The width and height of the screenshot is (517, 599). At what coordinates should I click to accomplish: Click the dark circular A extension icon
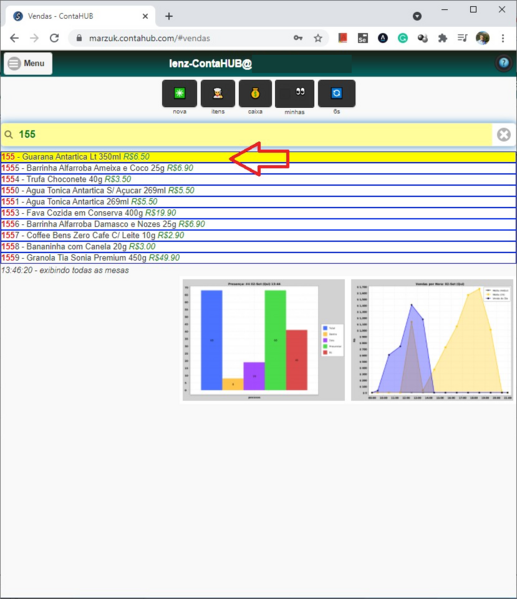[383, 38]
